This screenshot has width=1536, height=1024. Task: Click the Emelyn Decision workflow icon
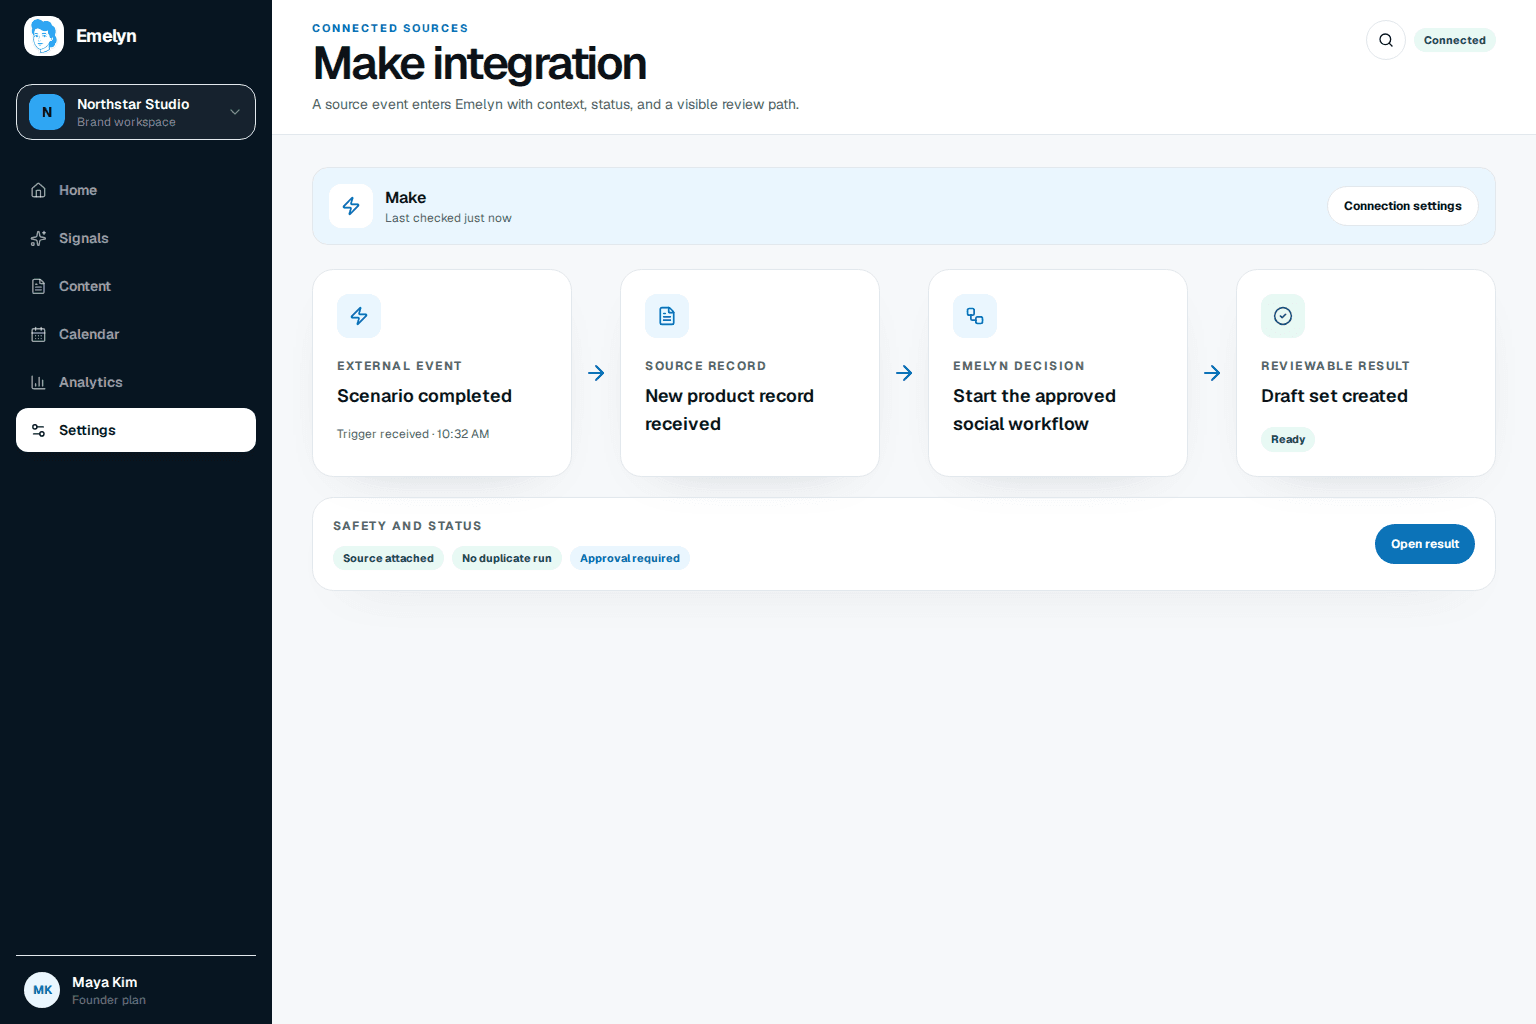[x=975, y=316]
